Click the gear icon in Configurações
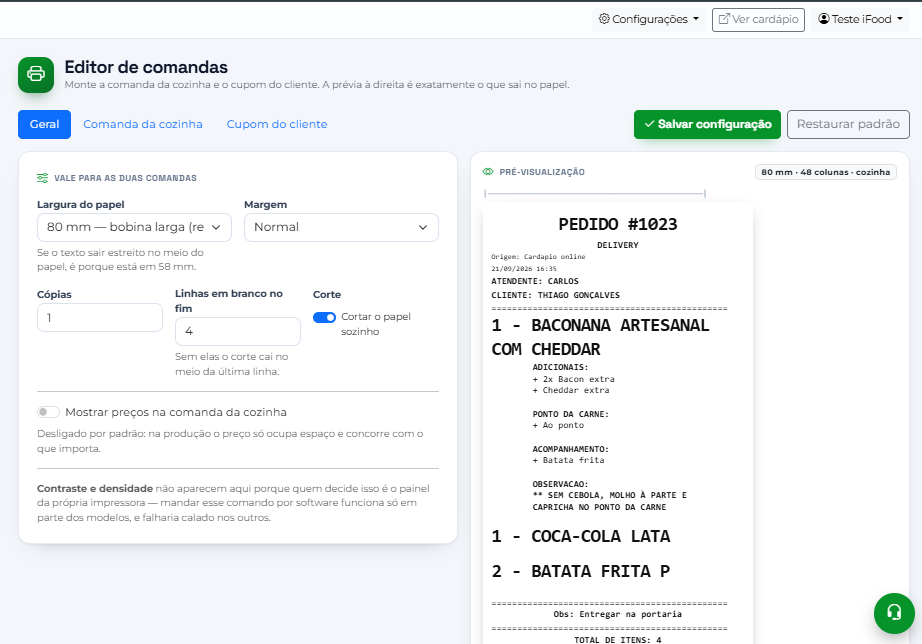 604,19
